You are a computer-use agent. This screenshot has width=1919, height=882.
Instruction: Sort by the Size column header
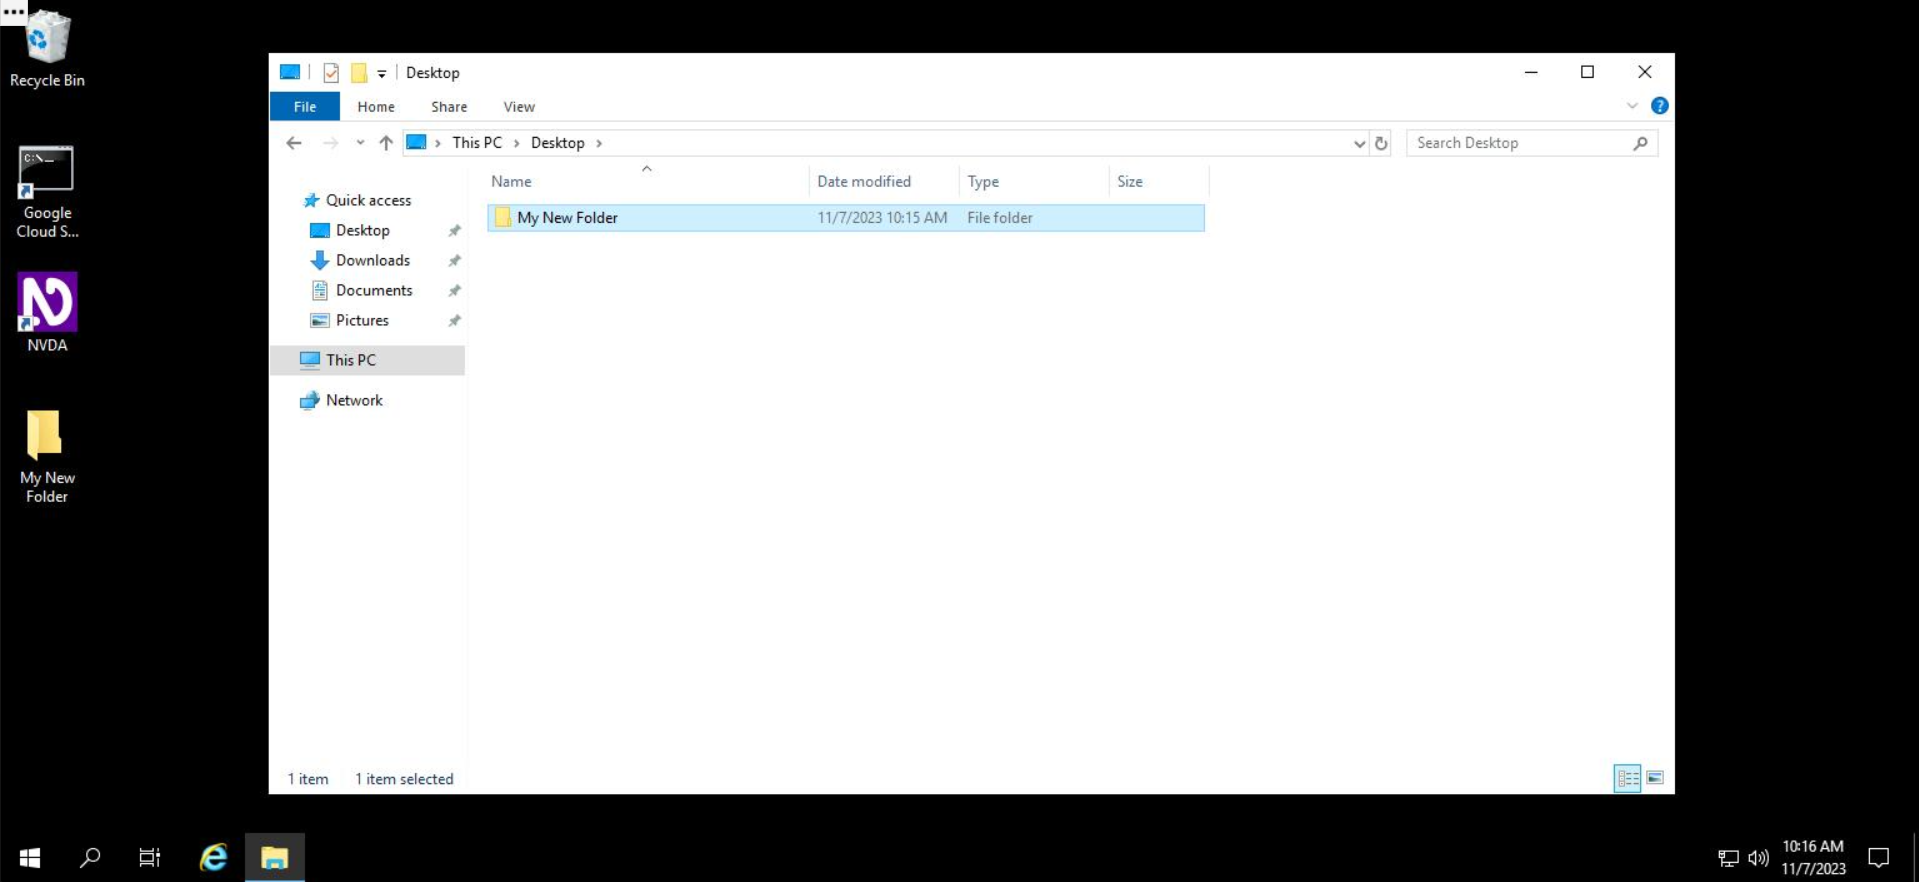pyautogui.click(x=1158, y=181)
